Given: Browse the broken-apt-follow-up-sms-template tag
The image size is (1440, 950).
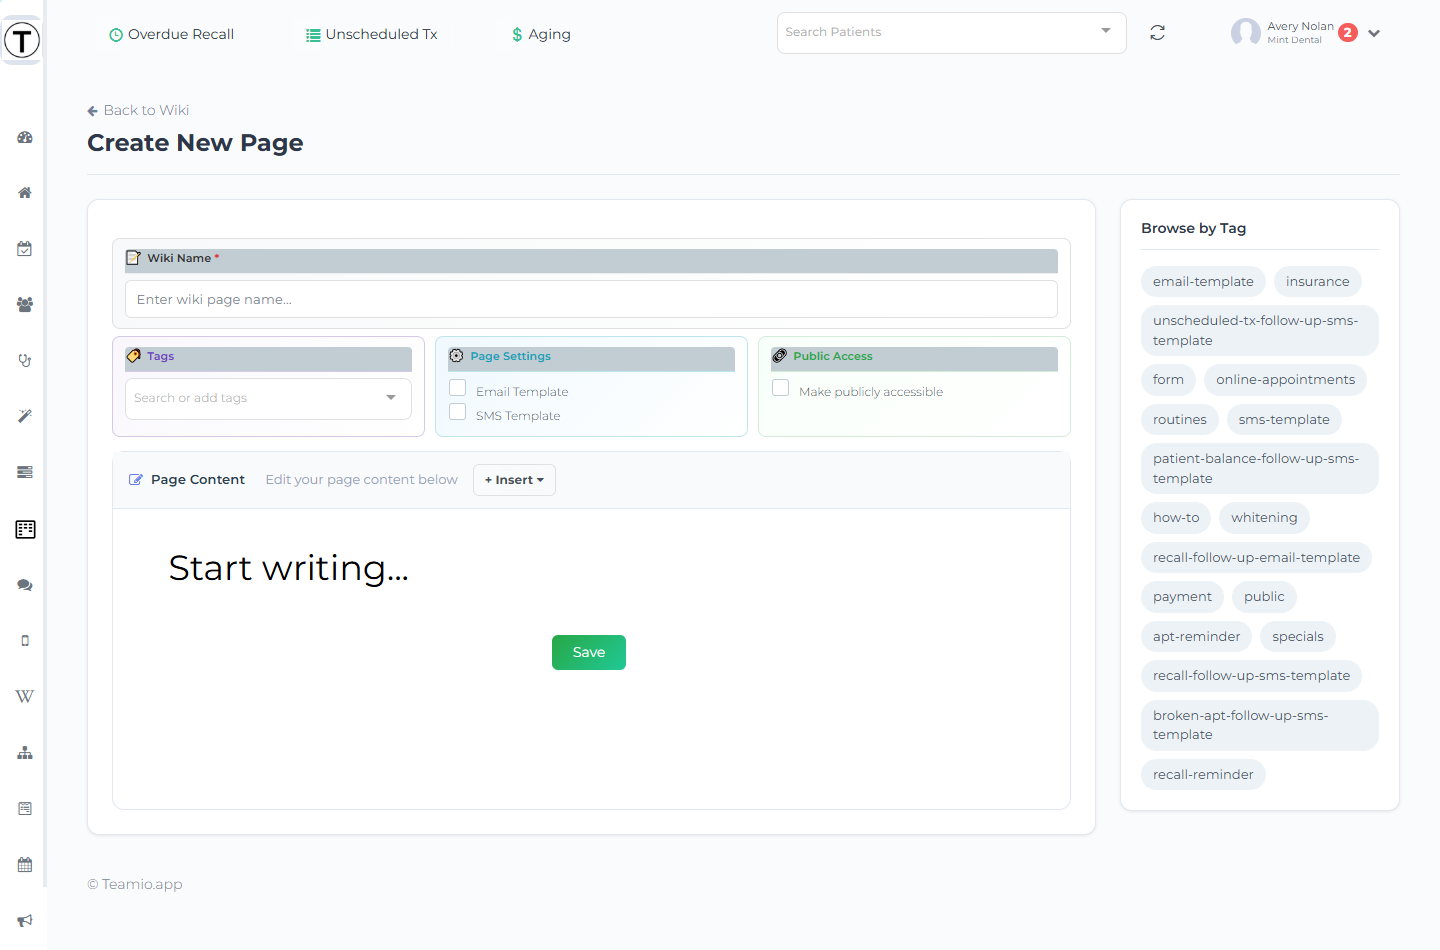Looking at the screenshot, I should tap(1260, 726).
